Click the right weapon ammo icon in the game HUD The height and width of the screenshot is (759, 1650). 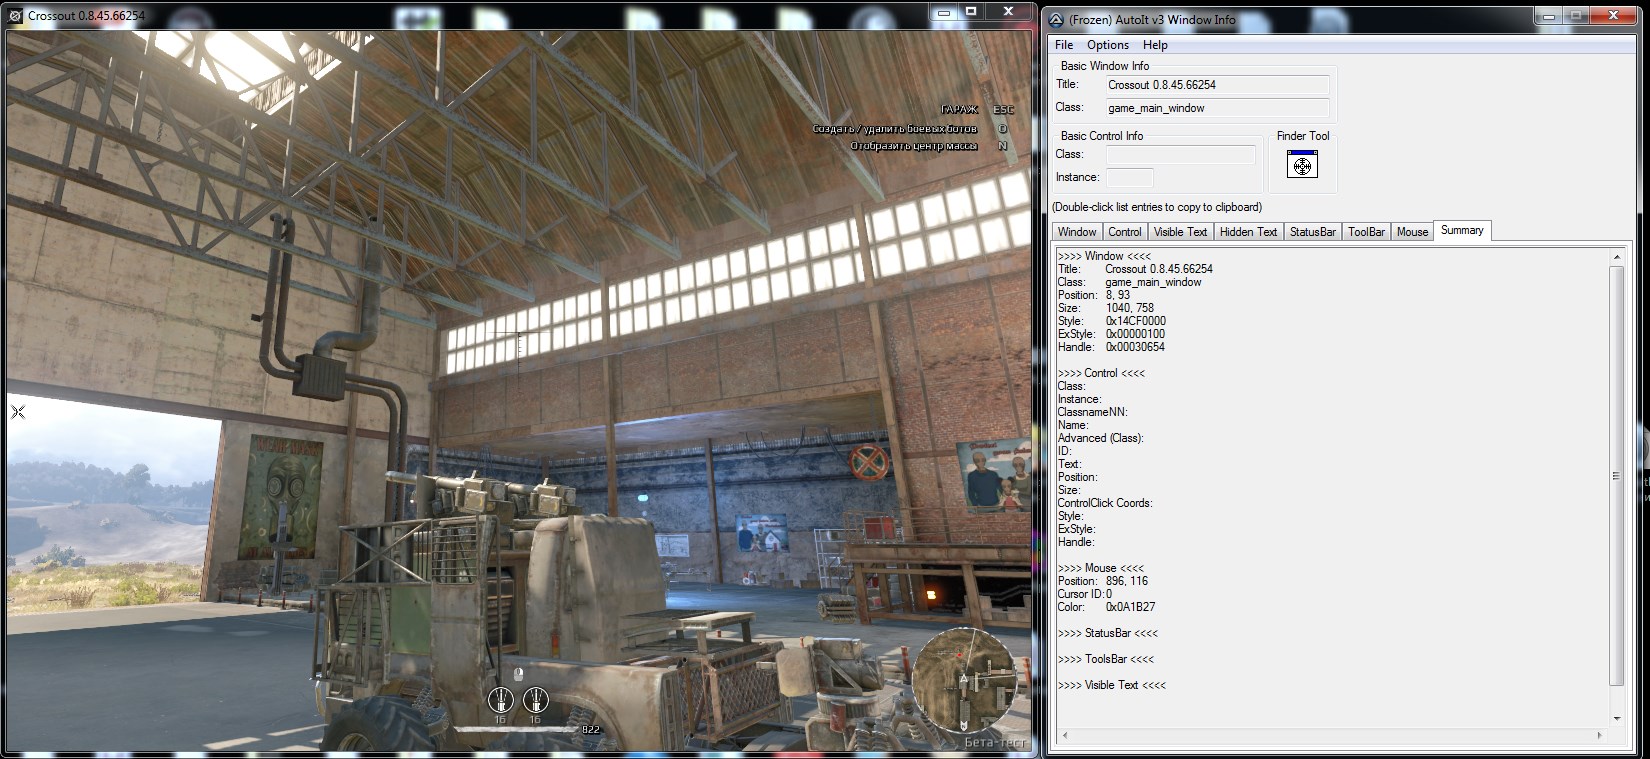[535, 699]
